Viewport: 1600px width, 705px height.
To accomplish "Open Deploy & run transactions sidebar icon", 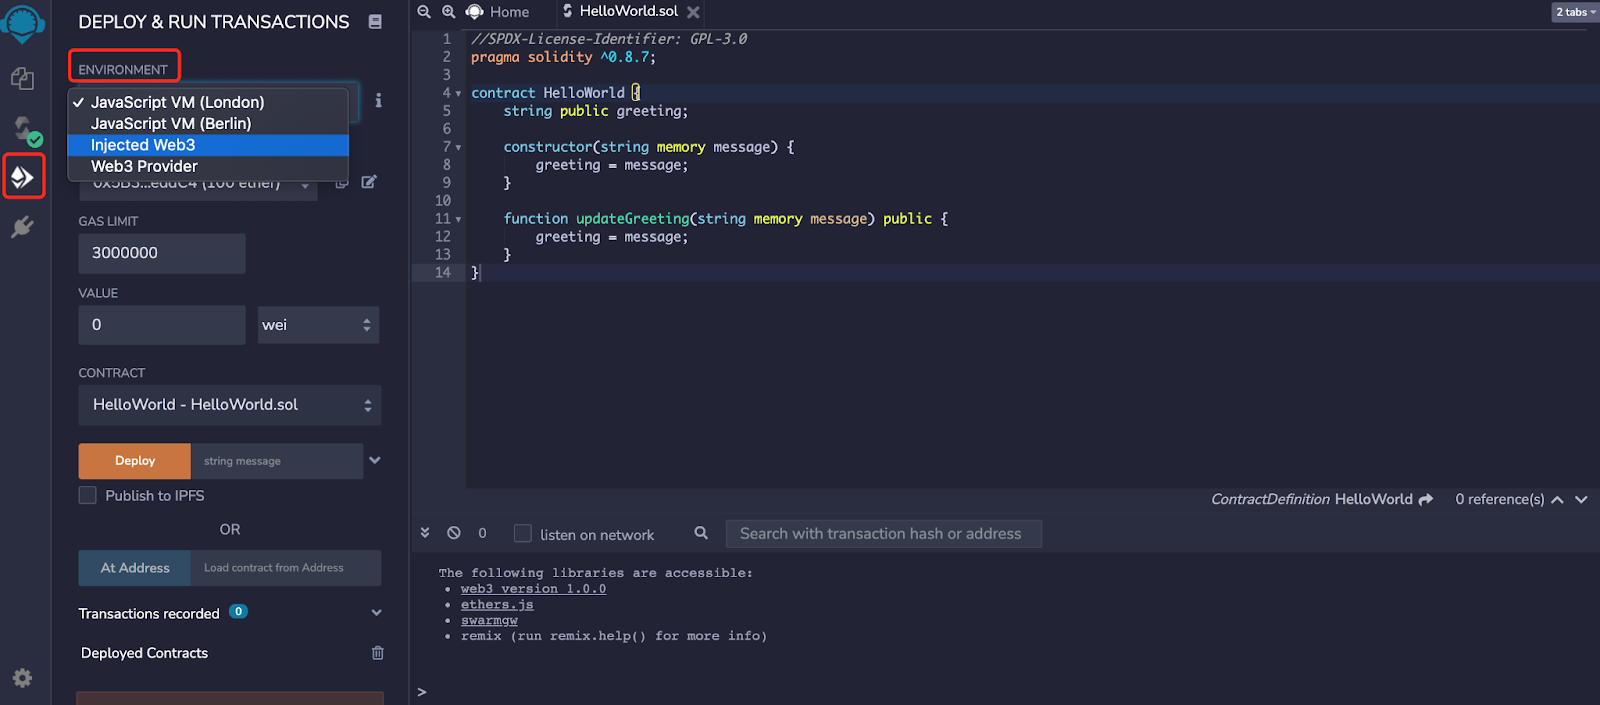I will tap(23, 177).
